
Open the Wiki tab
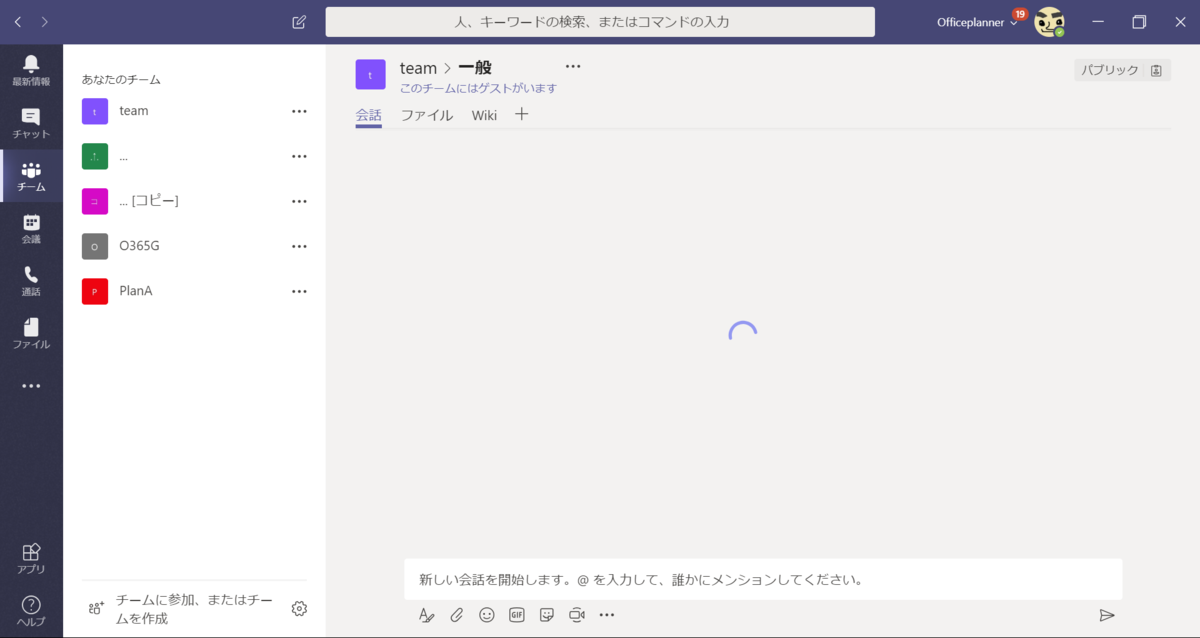click(x=484, y=114)
